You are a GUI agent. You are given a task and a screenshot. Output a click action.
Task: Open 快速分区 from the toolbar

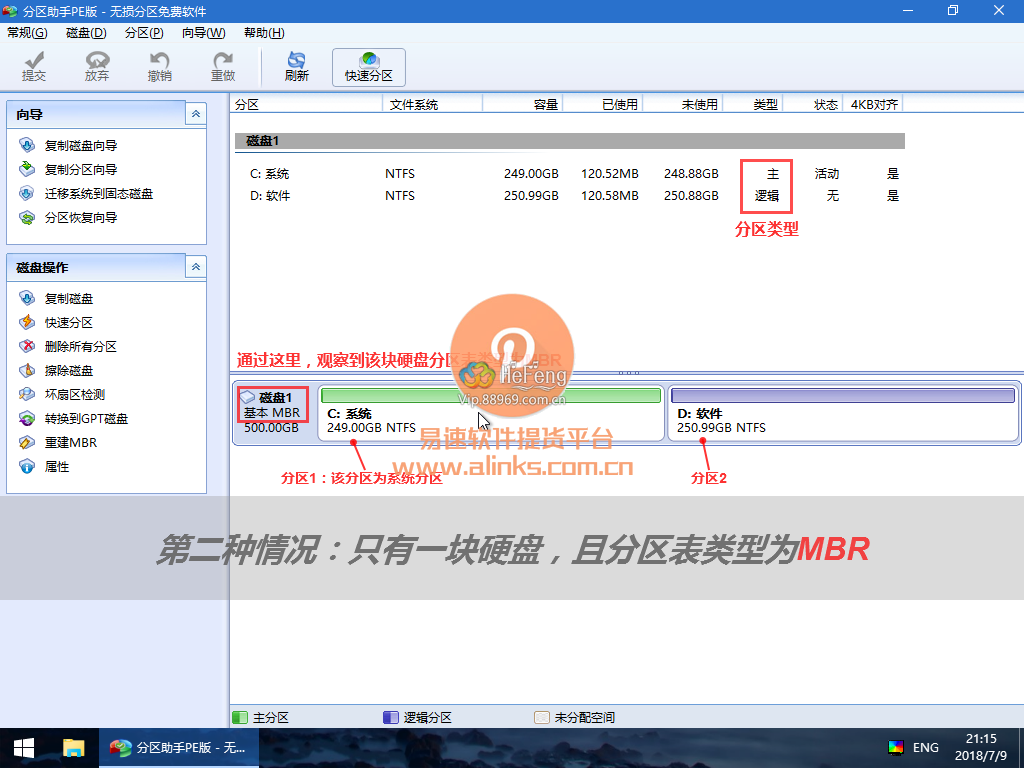pyautogui.click(x=369, y=67)
